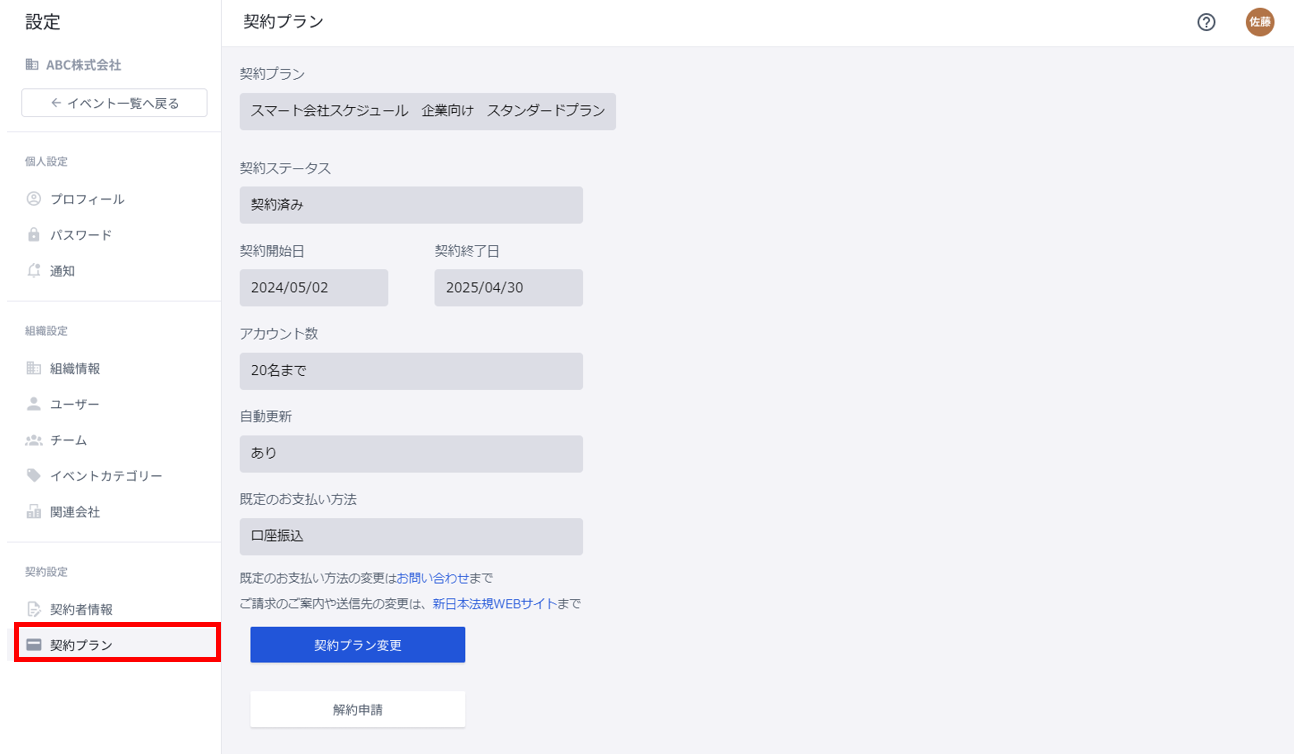Click the profile person icon
Image resolution: width=1294 pixels, height=754 pixels.
tap(34, 199)
